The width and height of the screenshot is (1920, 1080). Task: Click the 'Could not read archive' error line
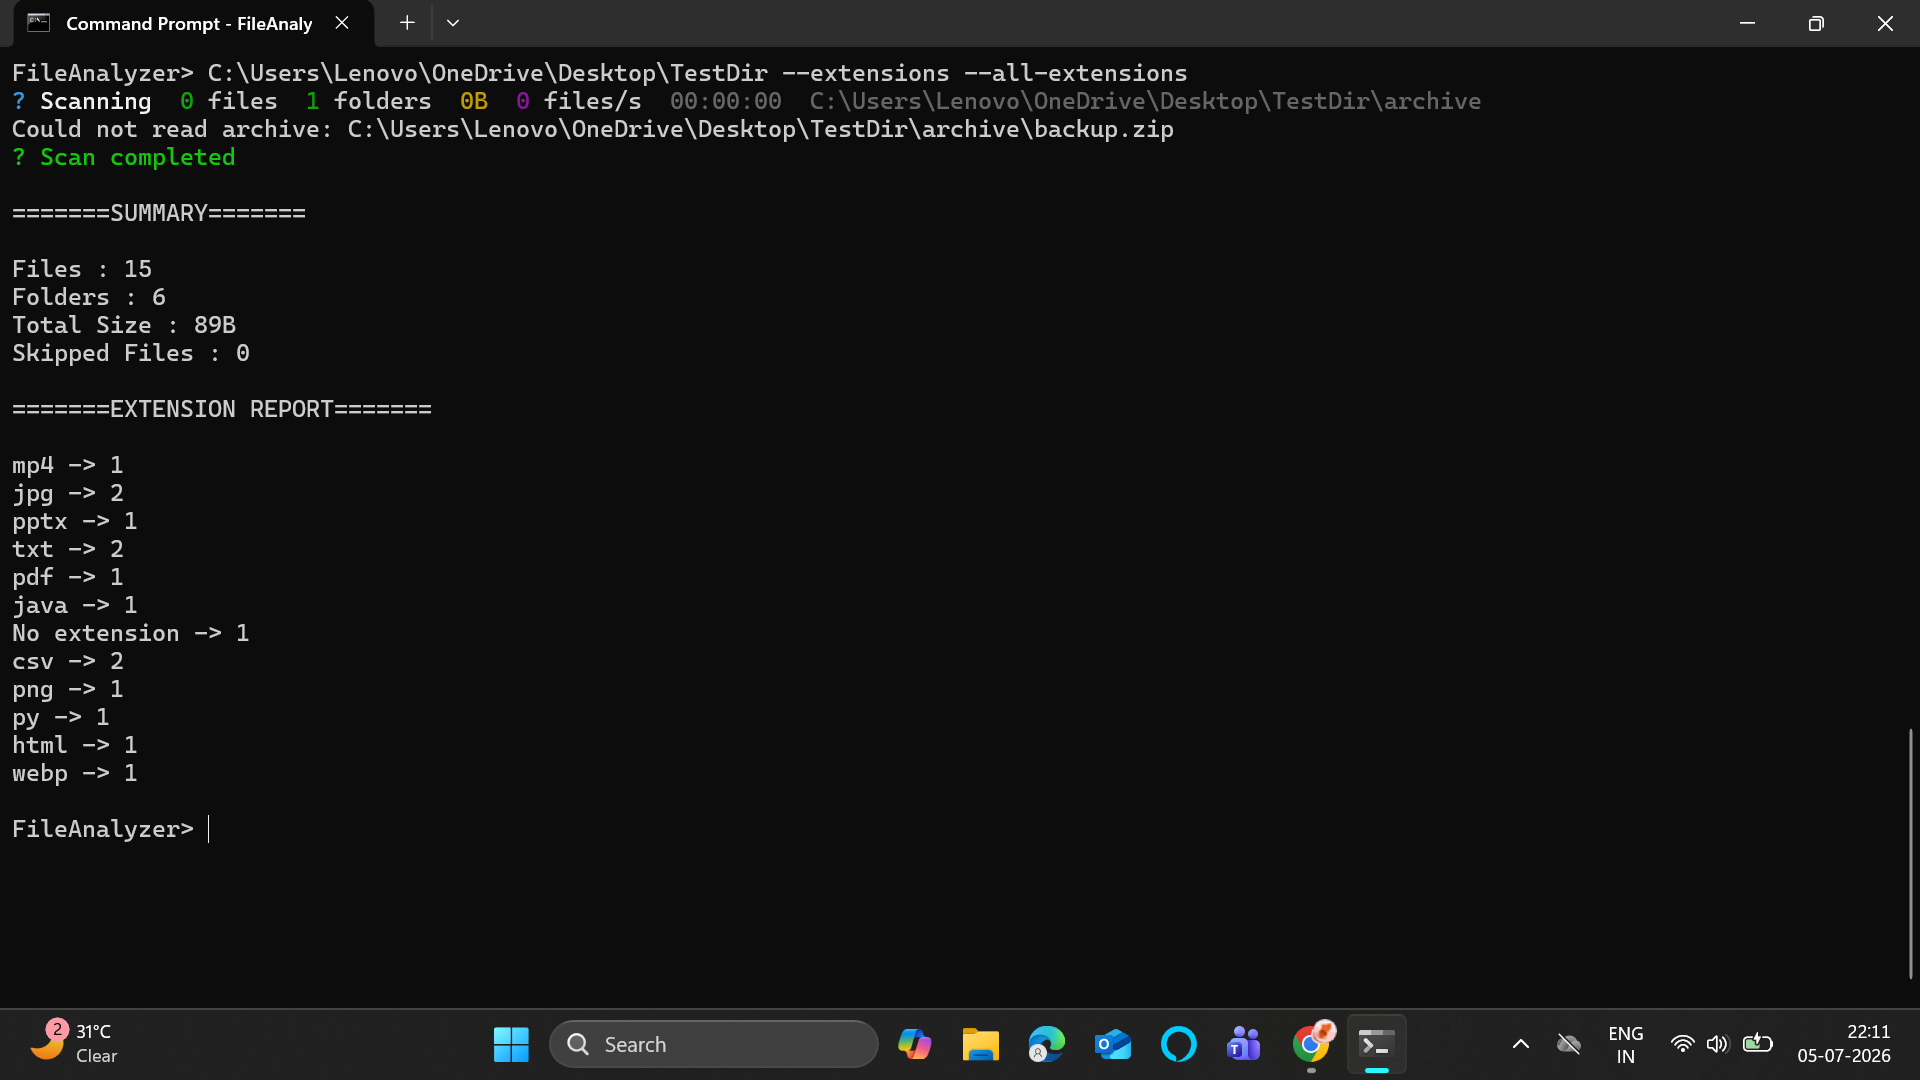tap(593, 129)
